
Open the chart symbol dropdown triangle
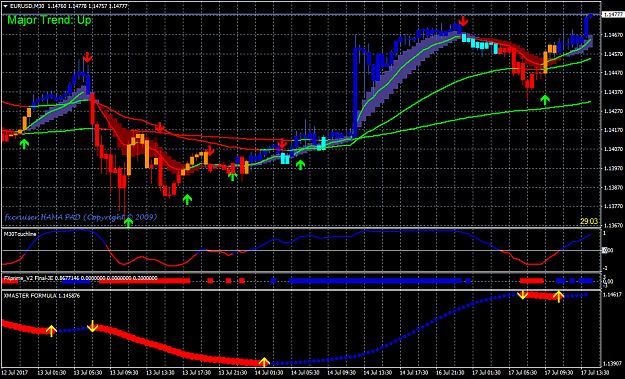click(x=6, y=6)
